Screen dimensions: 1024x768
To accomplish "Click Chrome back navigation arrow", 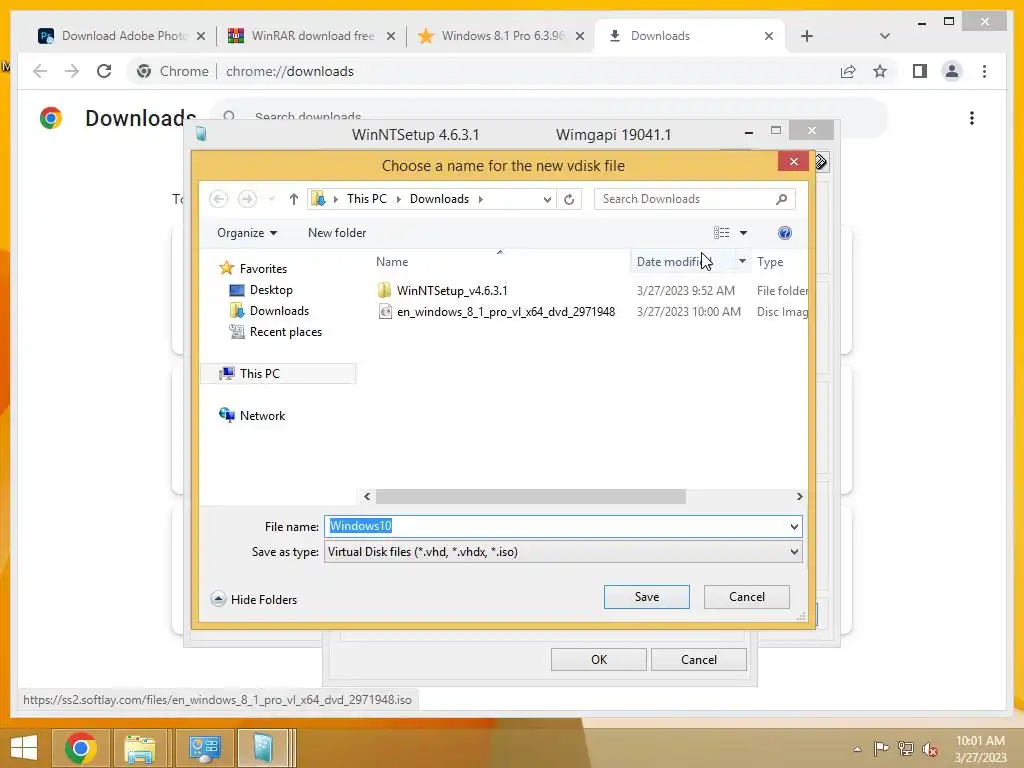I will point(40,71).
